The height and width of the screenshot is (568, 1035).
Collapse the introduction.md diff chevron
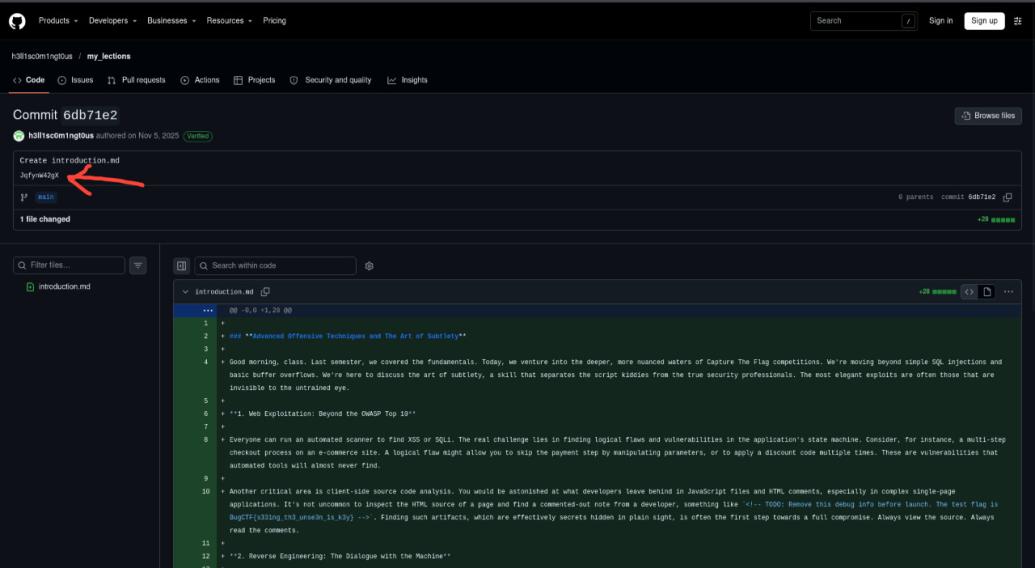pyautogui.click(x=185, y=292)
